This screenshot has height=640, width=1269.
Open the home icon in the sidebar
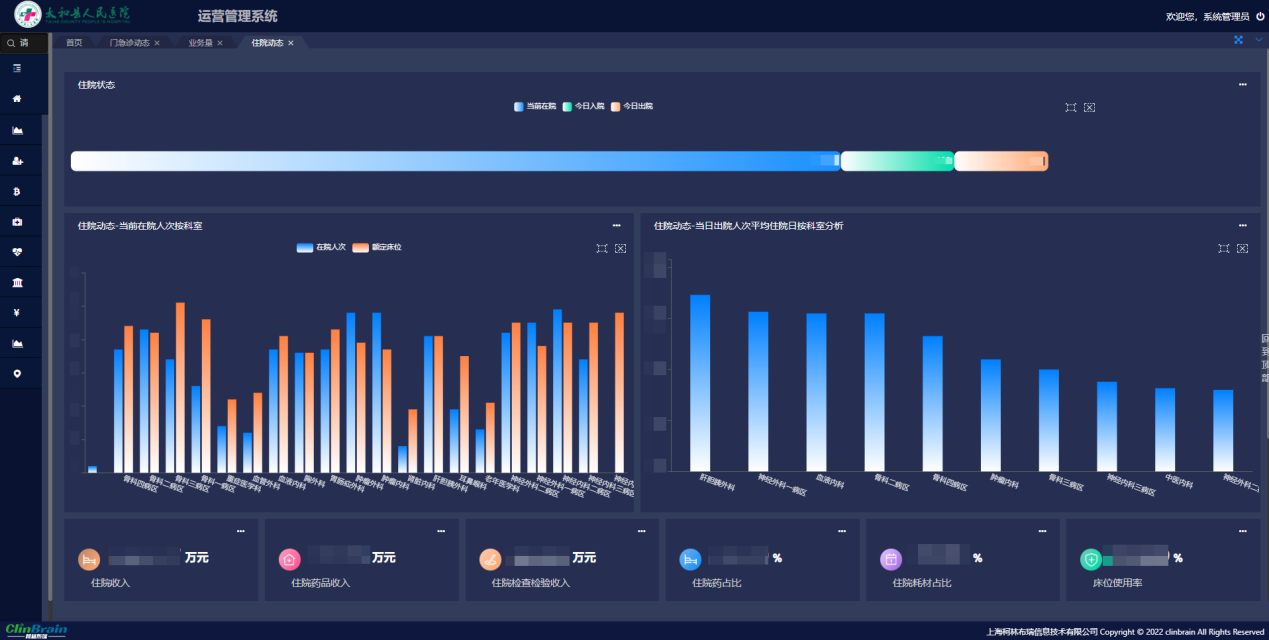point(17,99)
